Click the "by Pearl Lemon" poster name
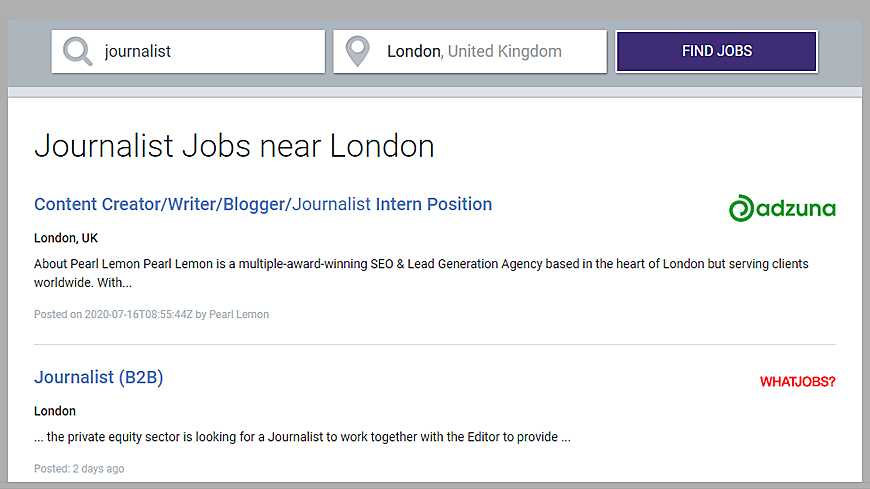The width and height of the screenshot is (870, 489). (233, 314)
